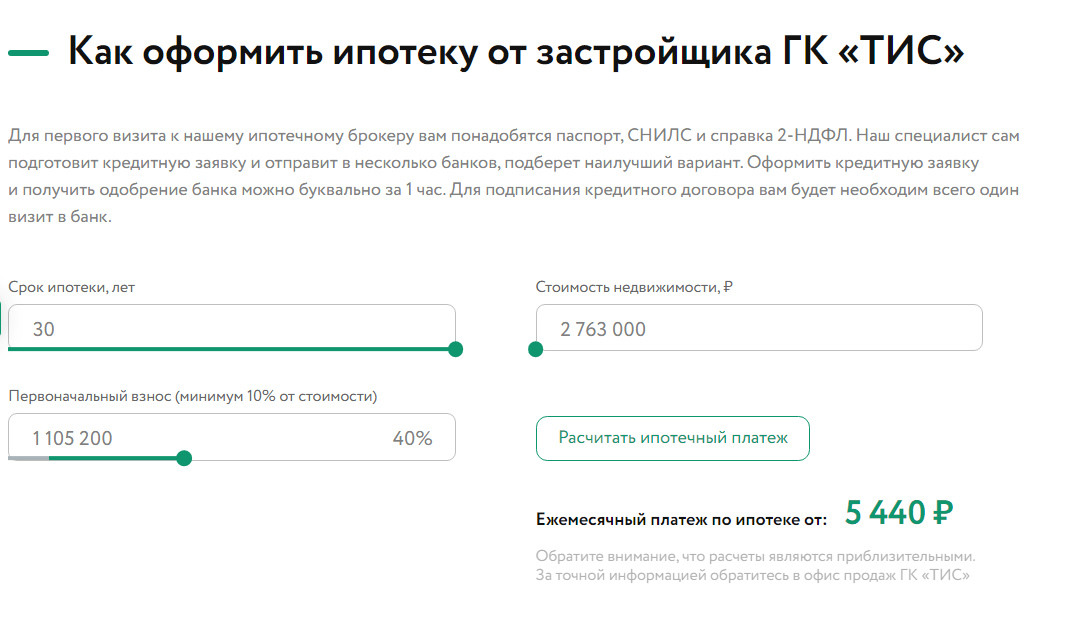Viewport: 1069px width, 621px height.
Task: Click the mortgage term slider handle
Action: (456, 349)
